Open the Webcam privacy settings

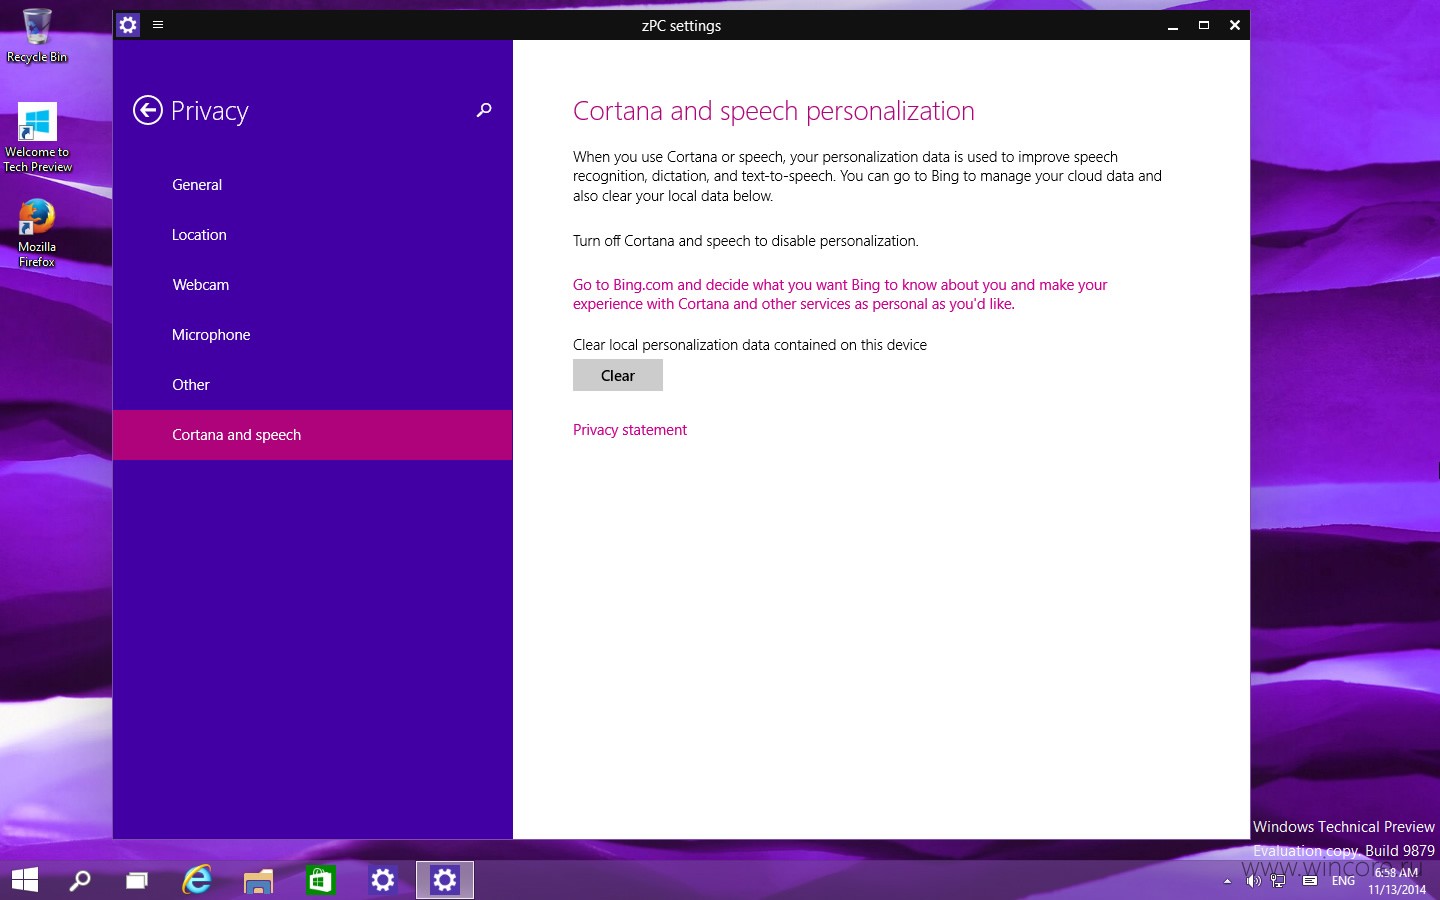[x=312, y=285]
